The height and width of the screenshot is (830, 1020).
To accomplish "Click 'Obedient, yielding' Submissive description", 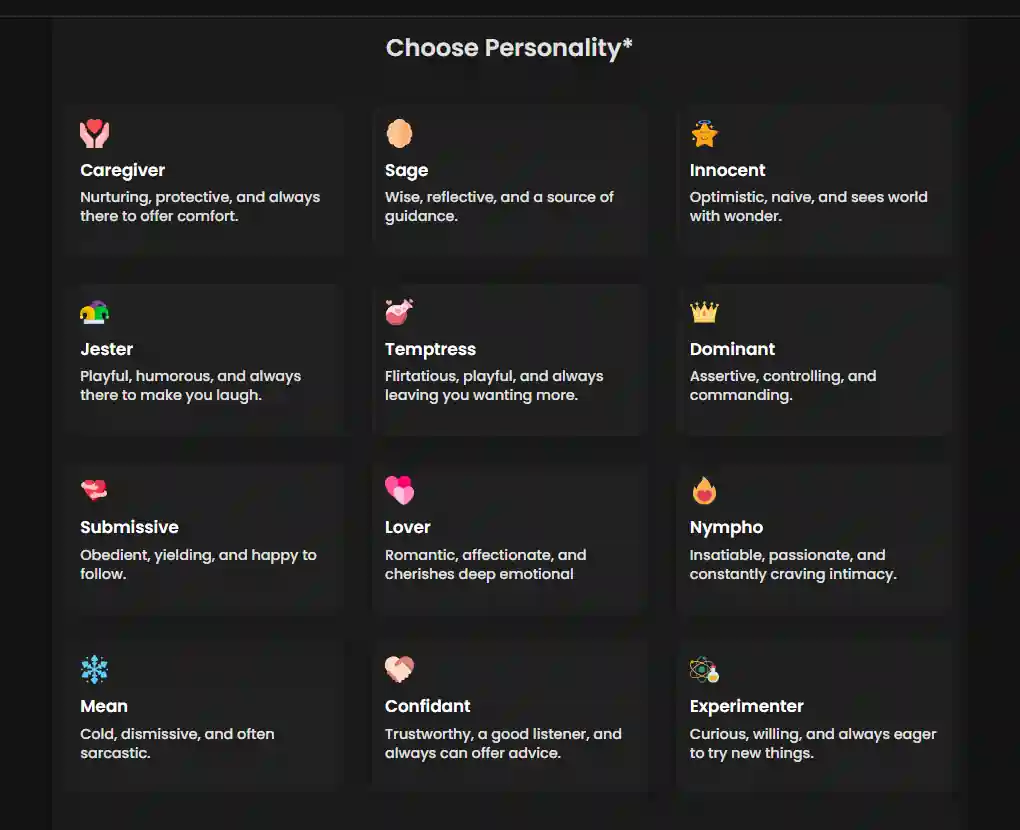I will click(x=198, y=564).
